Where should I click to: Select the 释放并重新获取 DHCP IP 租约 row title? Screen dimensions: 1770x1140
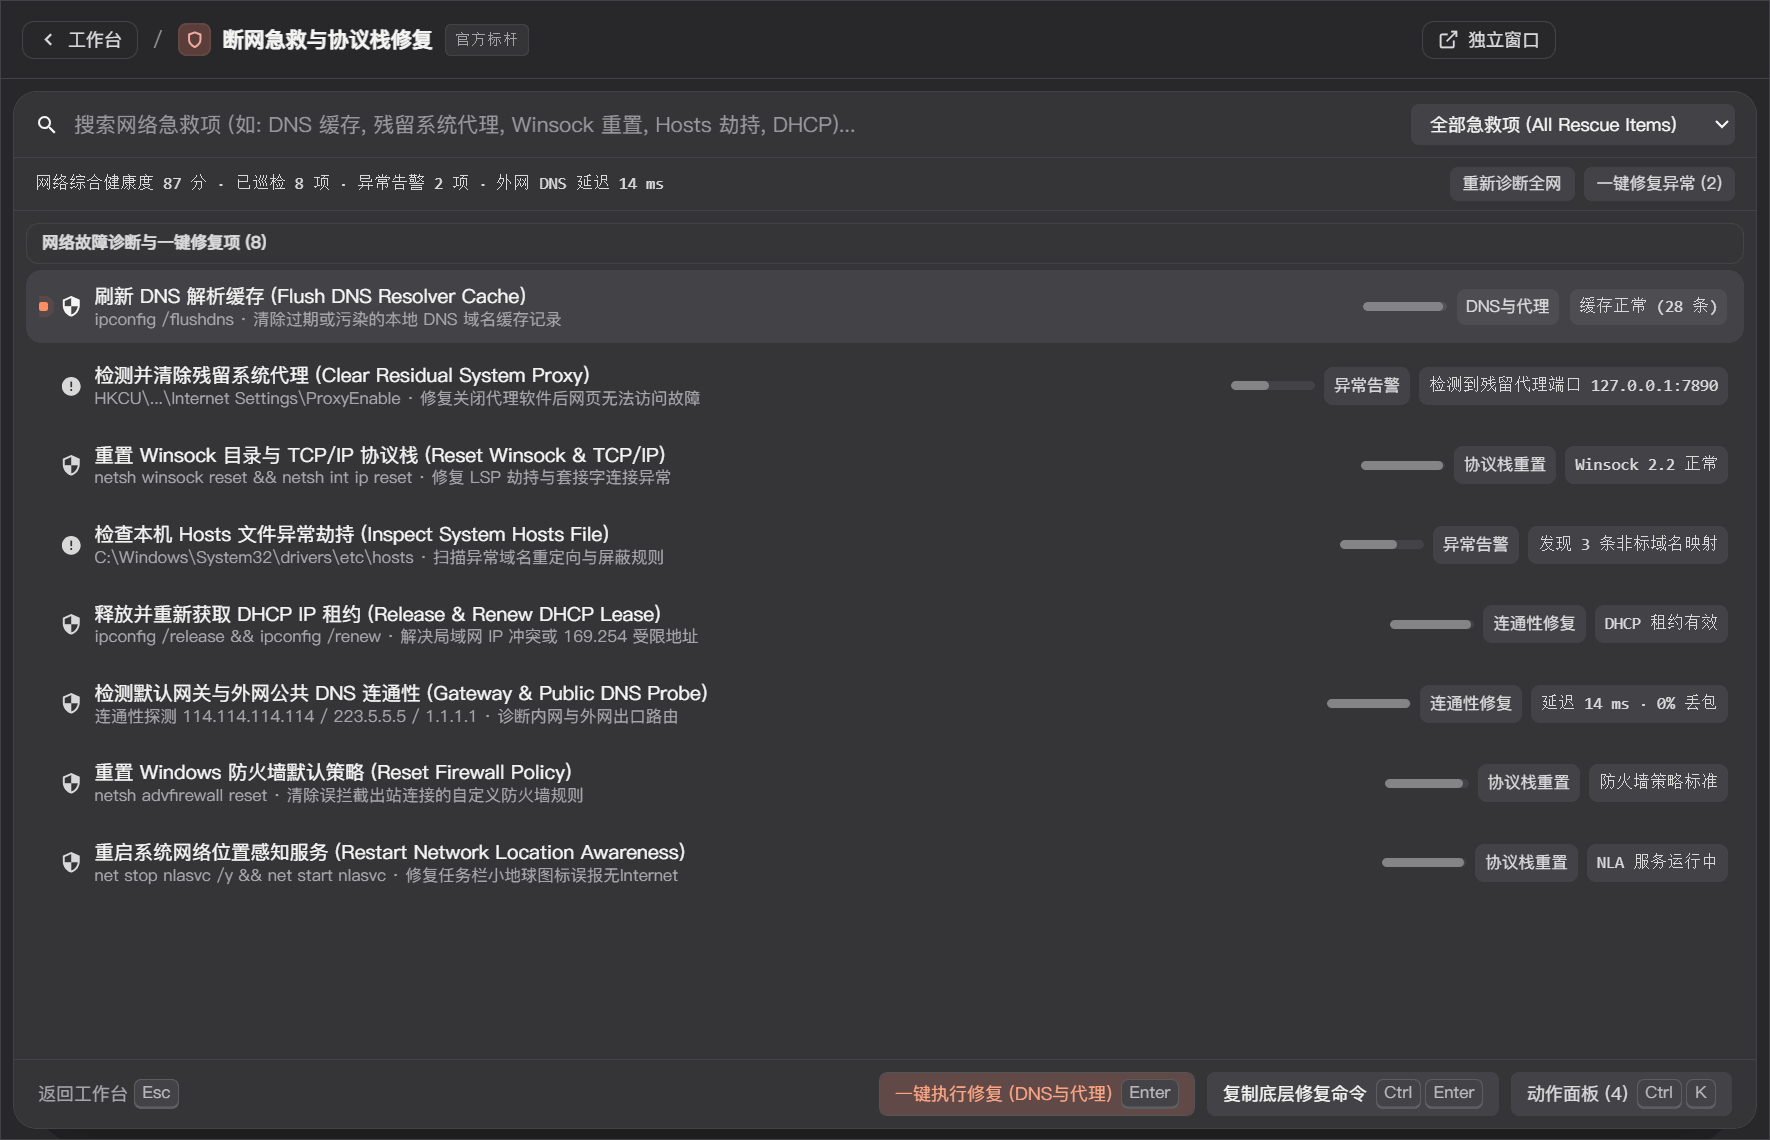click(x=377, y=614)
